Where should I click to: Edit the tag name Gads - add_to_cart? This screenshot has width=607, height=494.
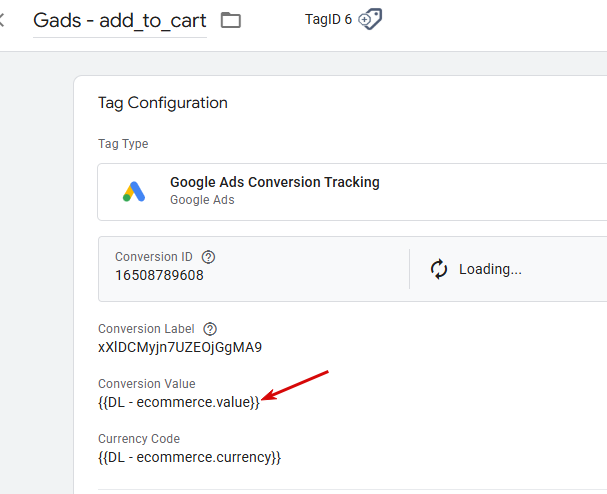[x=120, y=20]
